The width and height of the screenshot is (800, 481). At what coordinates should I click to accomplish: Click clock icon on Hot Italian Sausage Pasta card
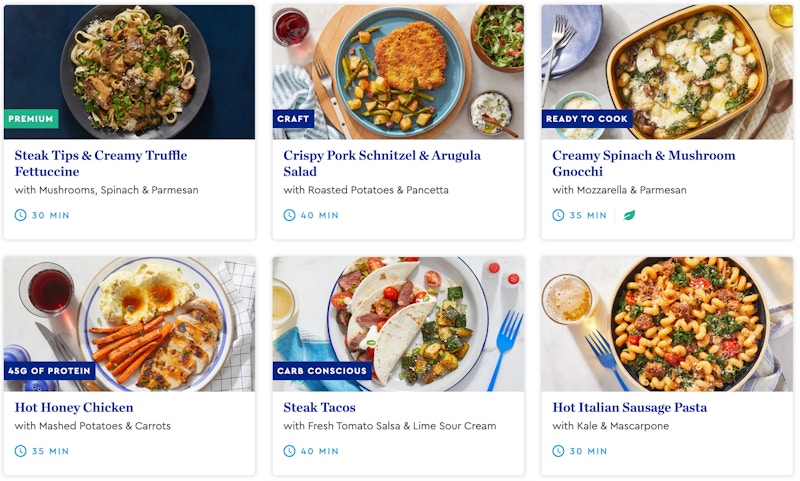559,451
